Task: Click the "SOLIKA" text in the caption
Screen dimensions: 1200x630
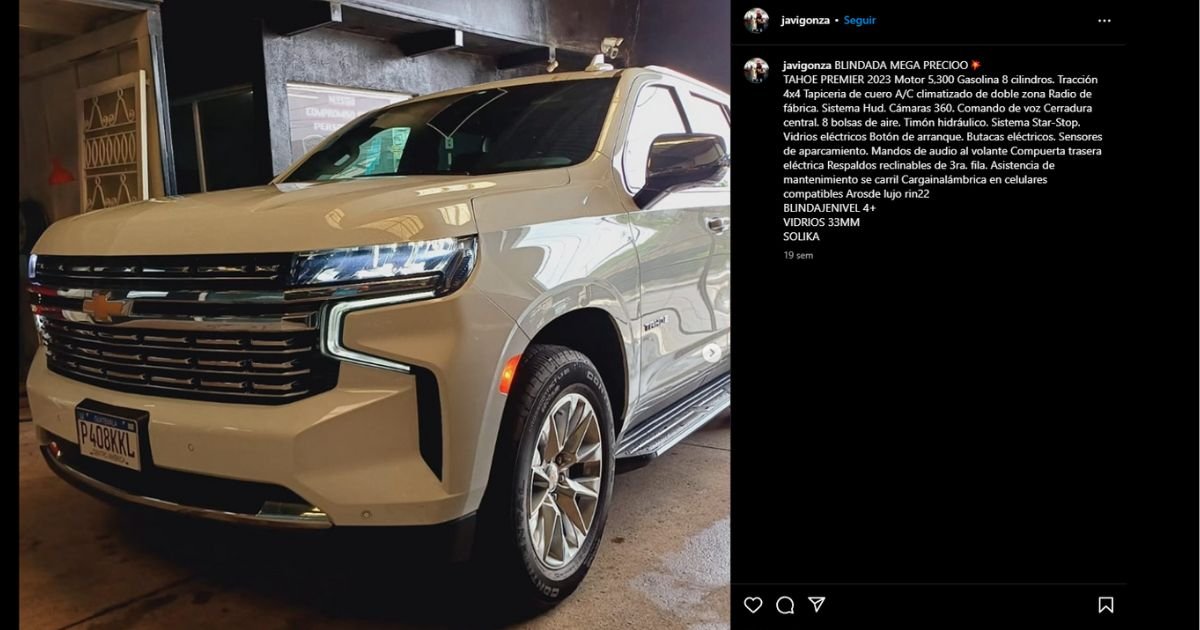Action: click(801, 237)
